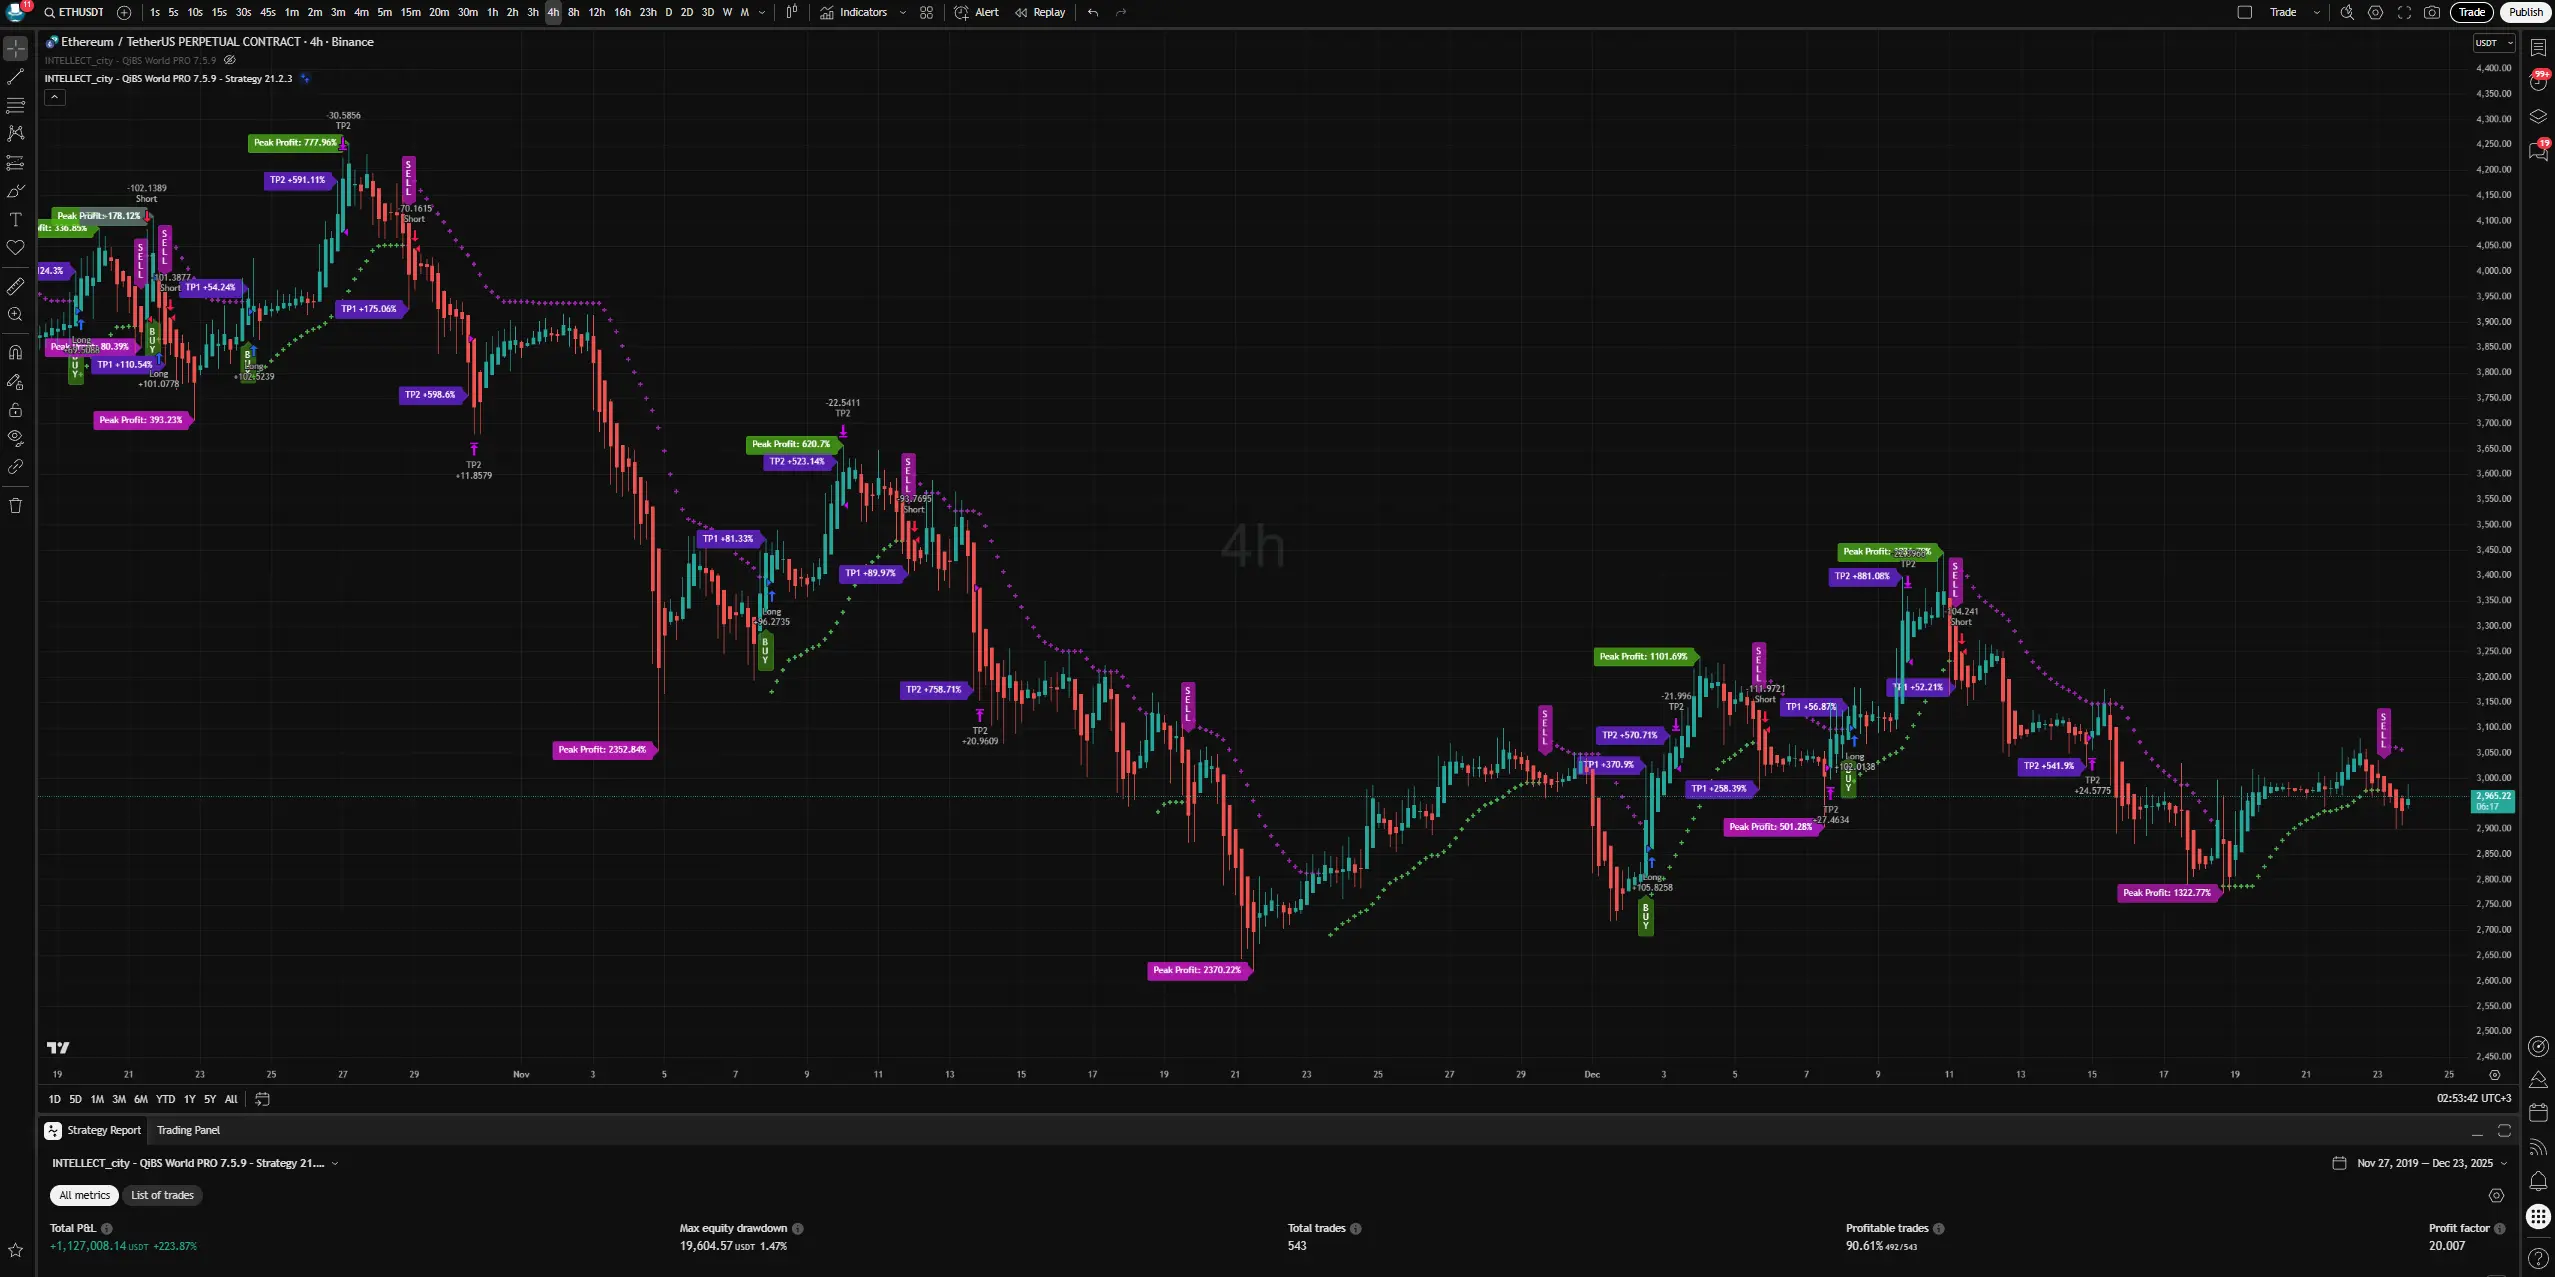
Task: Enter fullscreen chart mode
Action: [2404, 12]
